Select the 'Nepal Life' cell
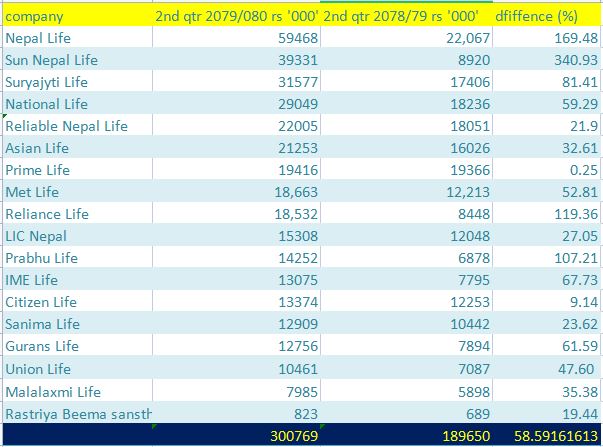603x447 pixels. (x=77, y=37)
